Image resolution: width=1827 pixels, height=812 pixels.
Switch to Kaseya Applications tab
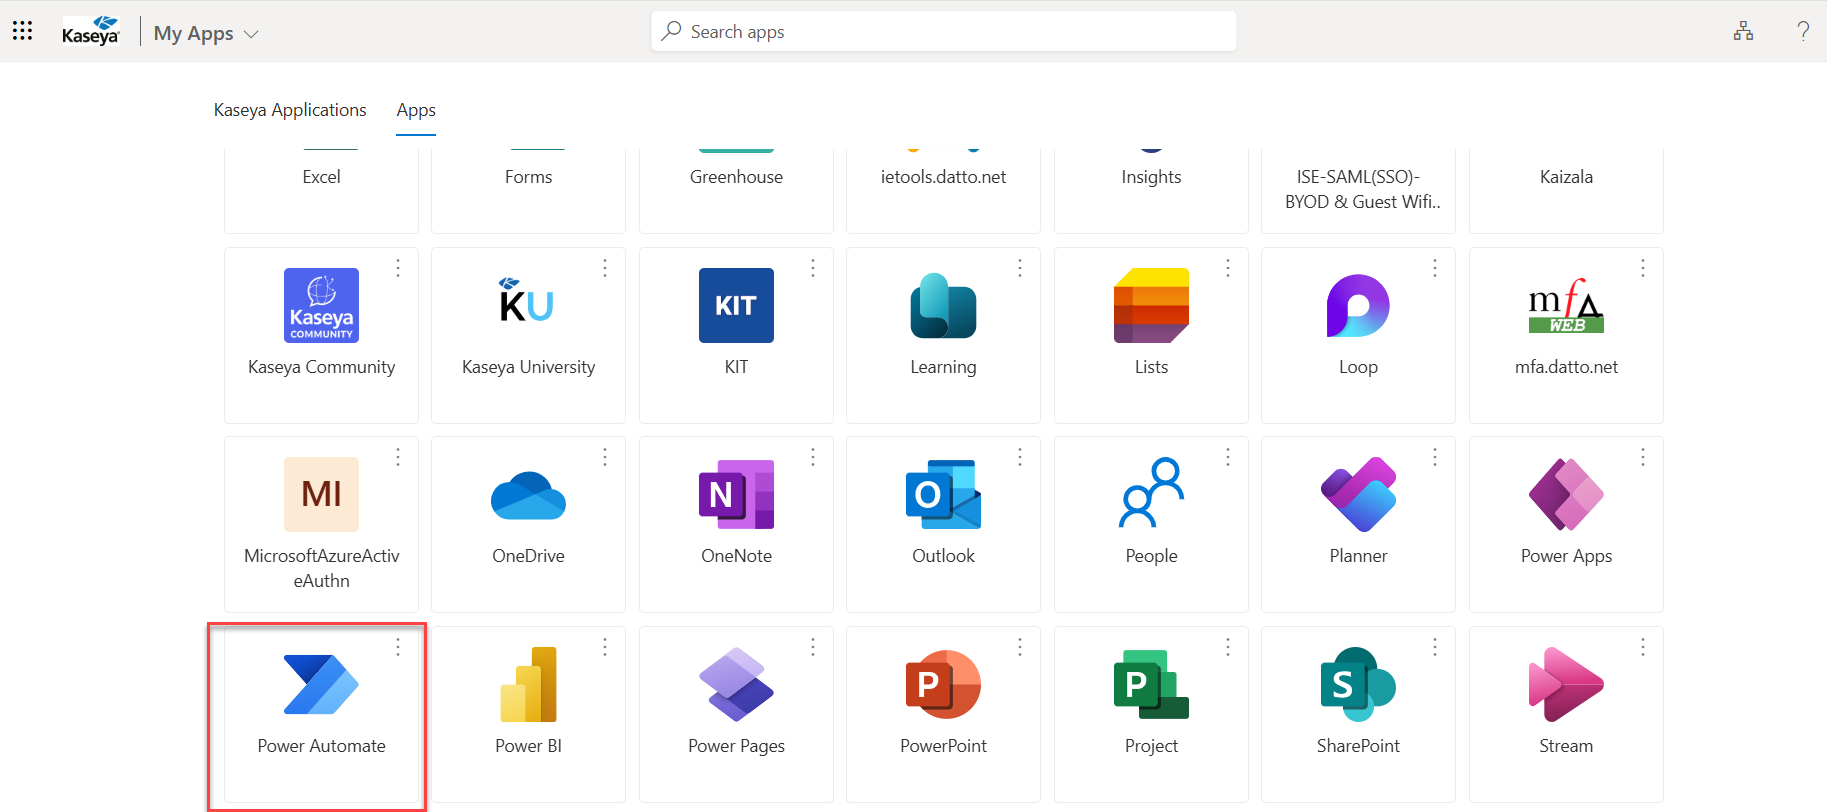click(x=290, y=110)
